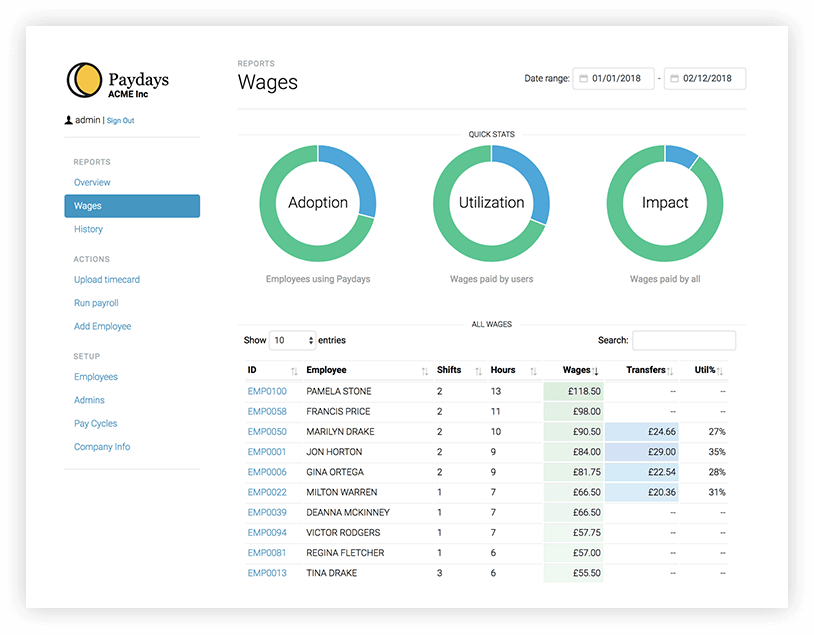This screenshot has width=814, height=635.
Task: Open Employees setup page
Action: pyautogui.click(x=96, y=377)
